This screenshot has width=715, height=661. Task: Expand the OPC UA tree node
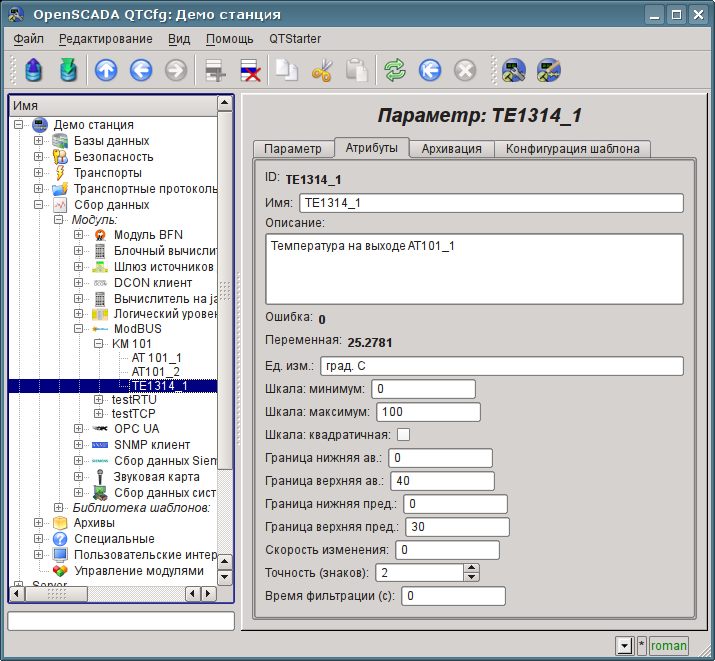[79, 429]
